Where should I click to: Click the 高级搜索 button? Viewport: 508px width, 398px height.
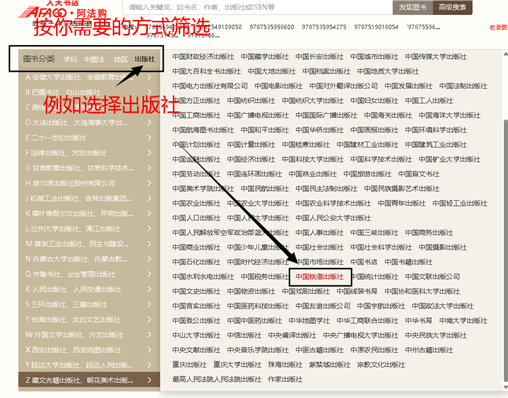[x=452, y=7]
